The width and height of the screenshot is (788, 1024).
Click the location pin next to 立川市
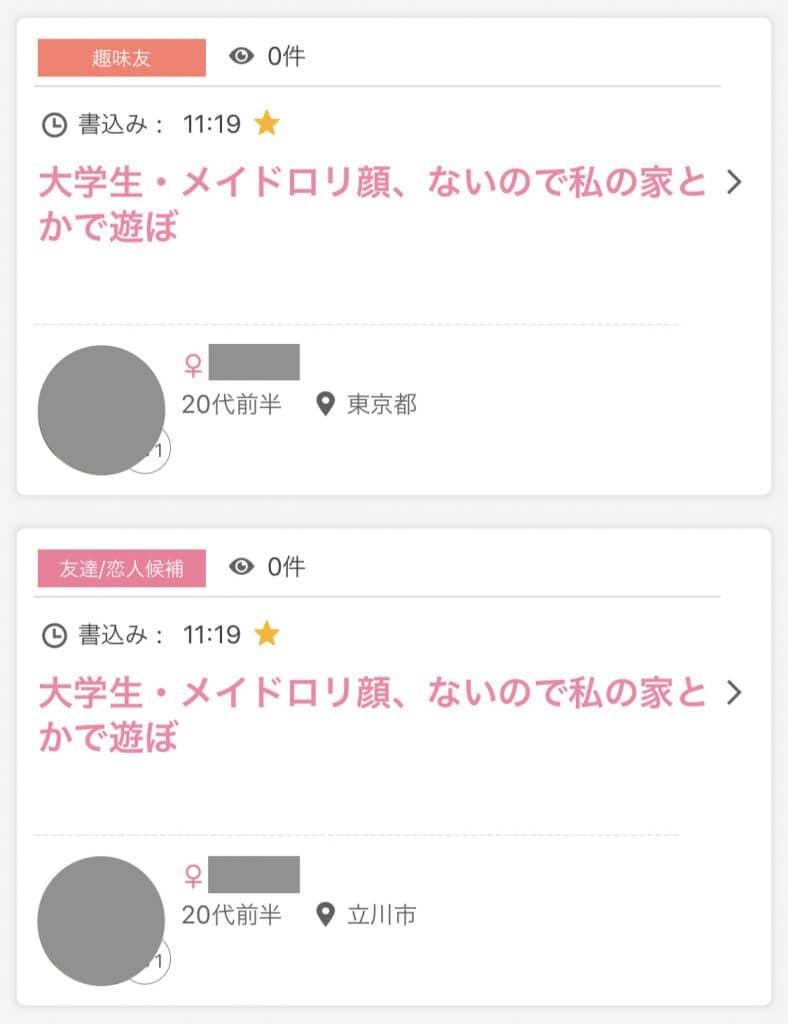(x=324, y=915)
